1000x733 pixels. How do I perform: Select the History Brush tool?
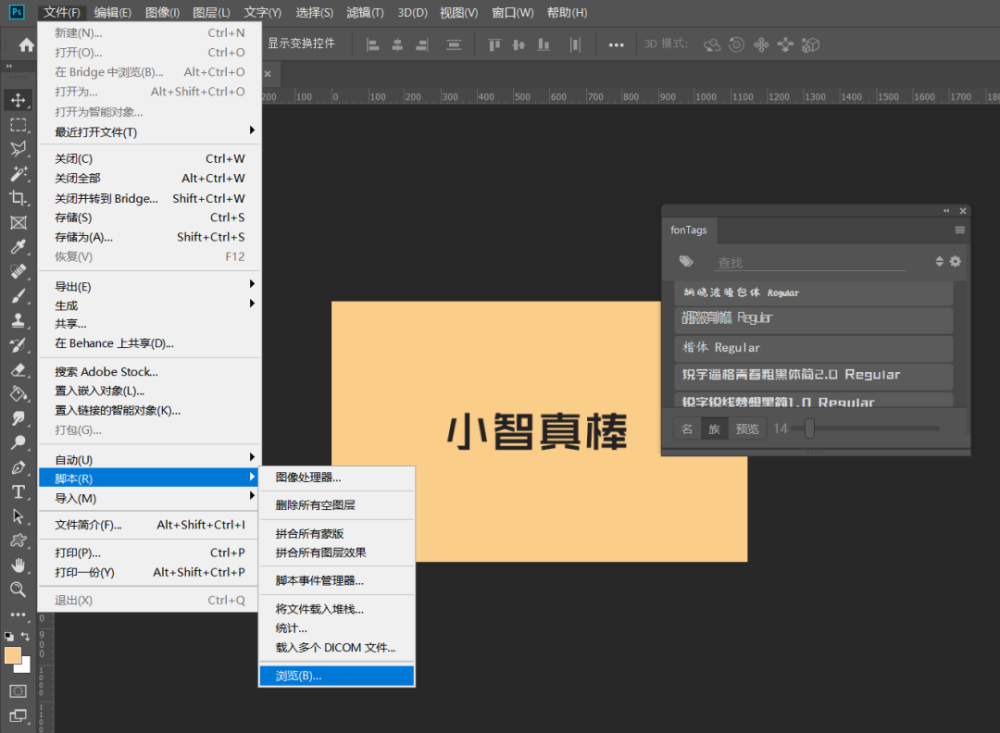[18, 345]
